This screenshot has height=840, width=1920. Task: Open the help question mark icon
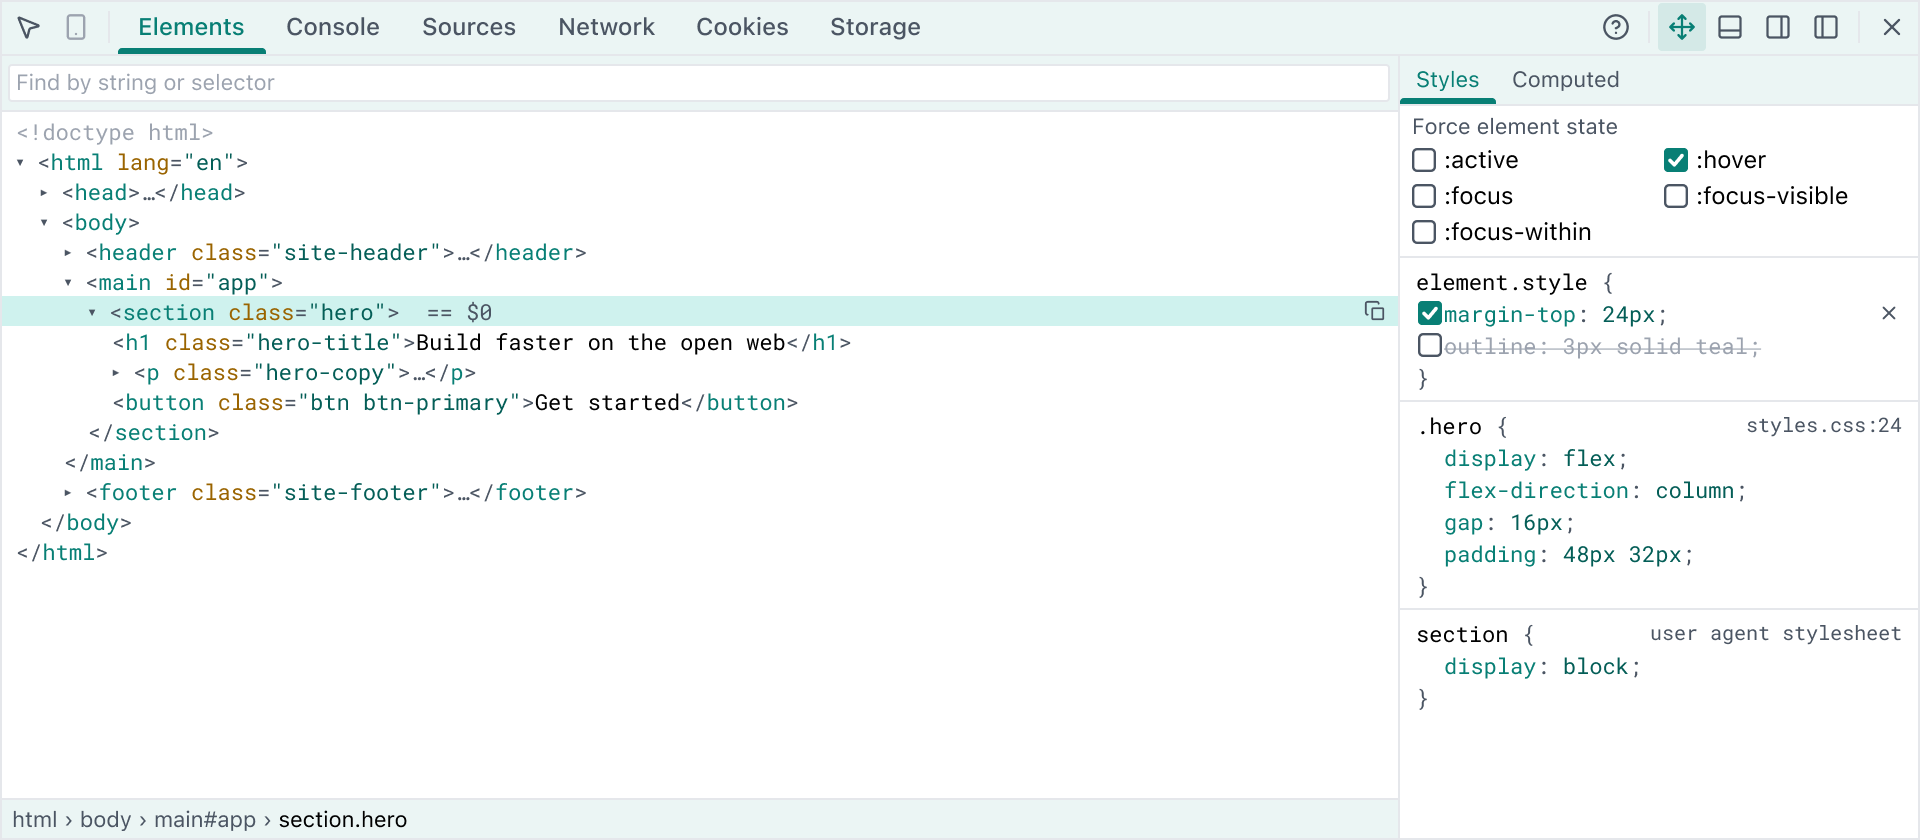click(1616, 27)
